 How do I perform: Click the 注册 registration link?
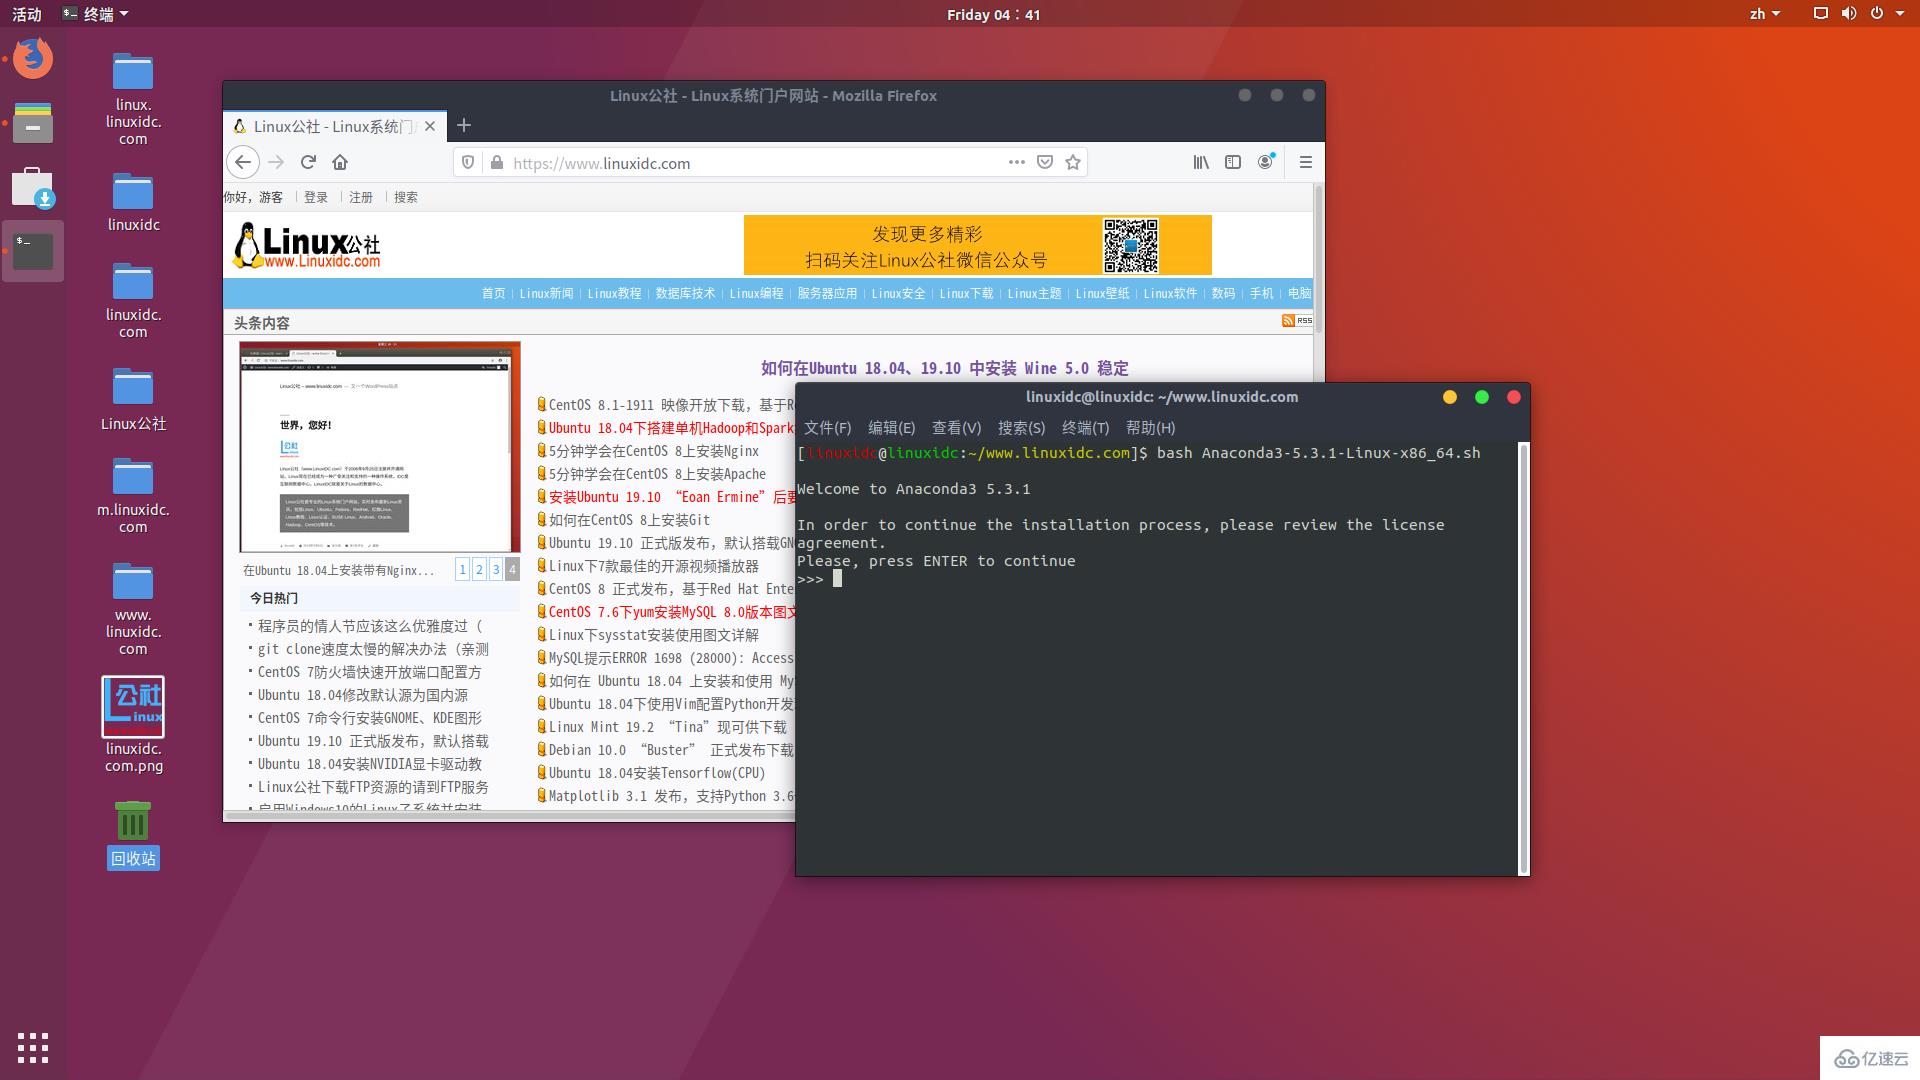(361, 196)
